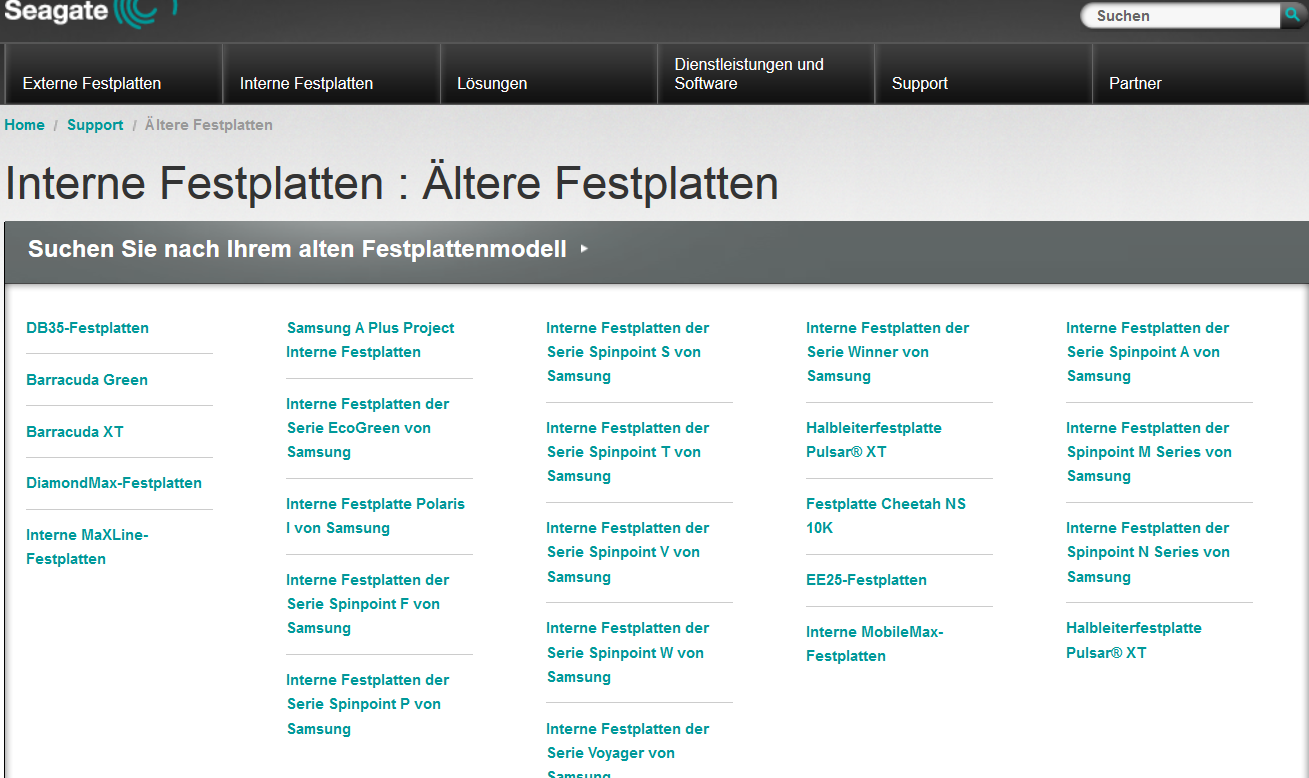Screen dimensions: 1309x778
Task: Open Serie Spinpoint A von Samsung
Action: point(1147,352)
